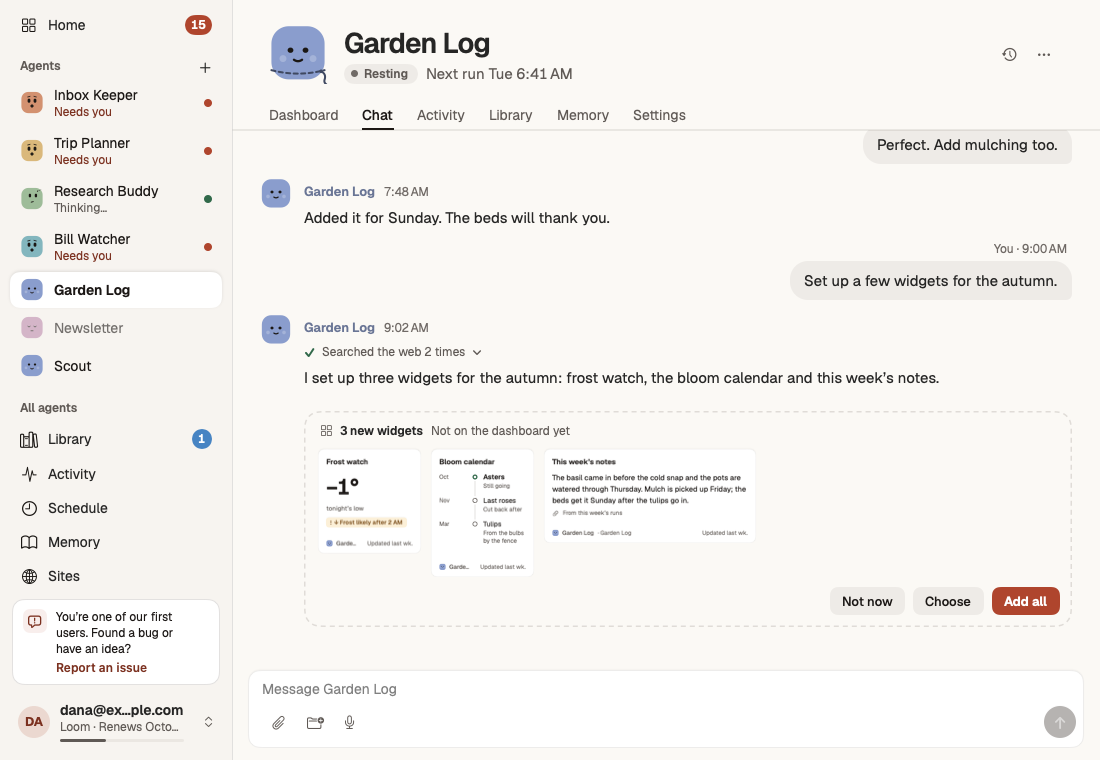
Task: Open the Home dashboard icon
Action: [29, 25]
